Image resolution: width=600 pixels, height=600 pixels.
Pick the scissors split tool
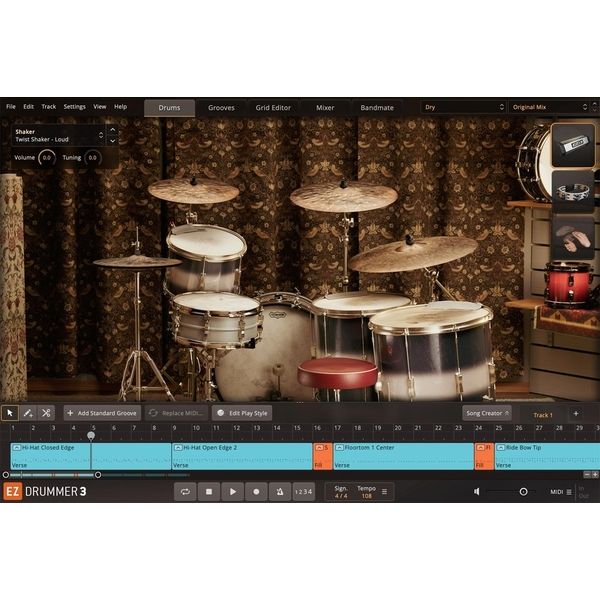click(46, 413)
